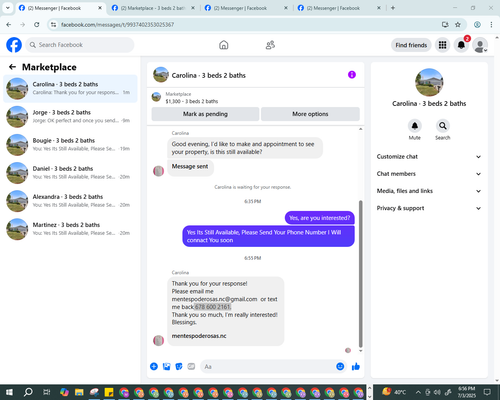Open Daniel - 3 beds 2 baths conversation

pyautogui.click(x=70, y=173)
